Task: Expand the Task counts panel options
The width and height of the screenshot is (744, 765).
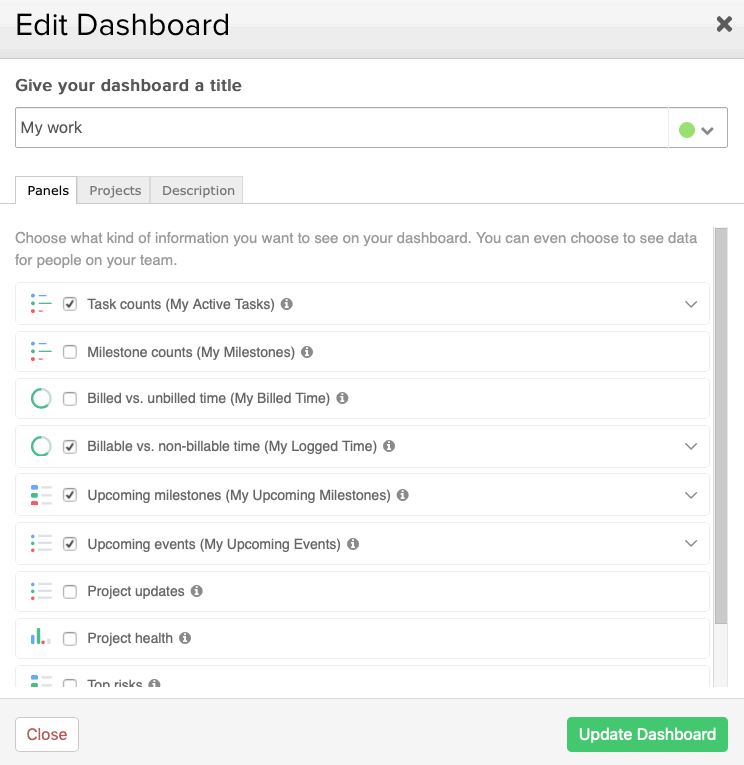Action: coord(691,304)
